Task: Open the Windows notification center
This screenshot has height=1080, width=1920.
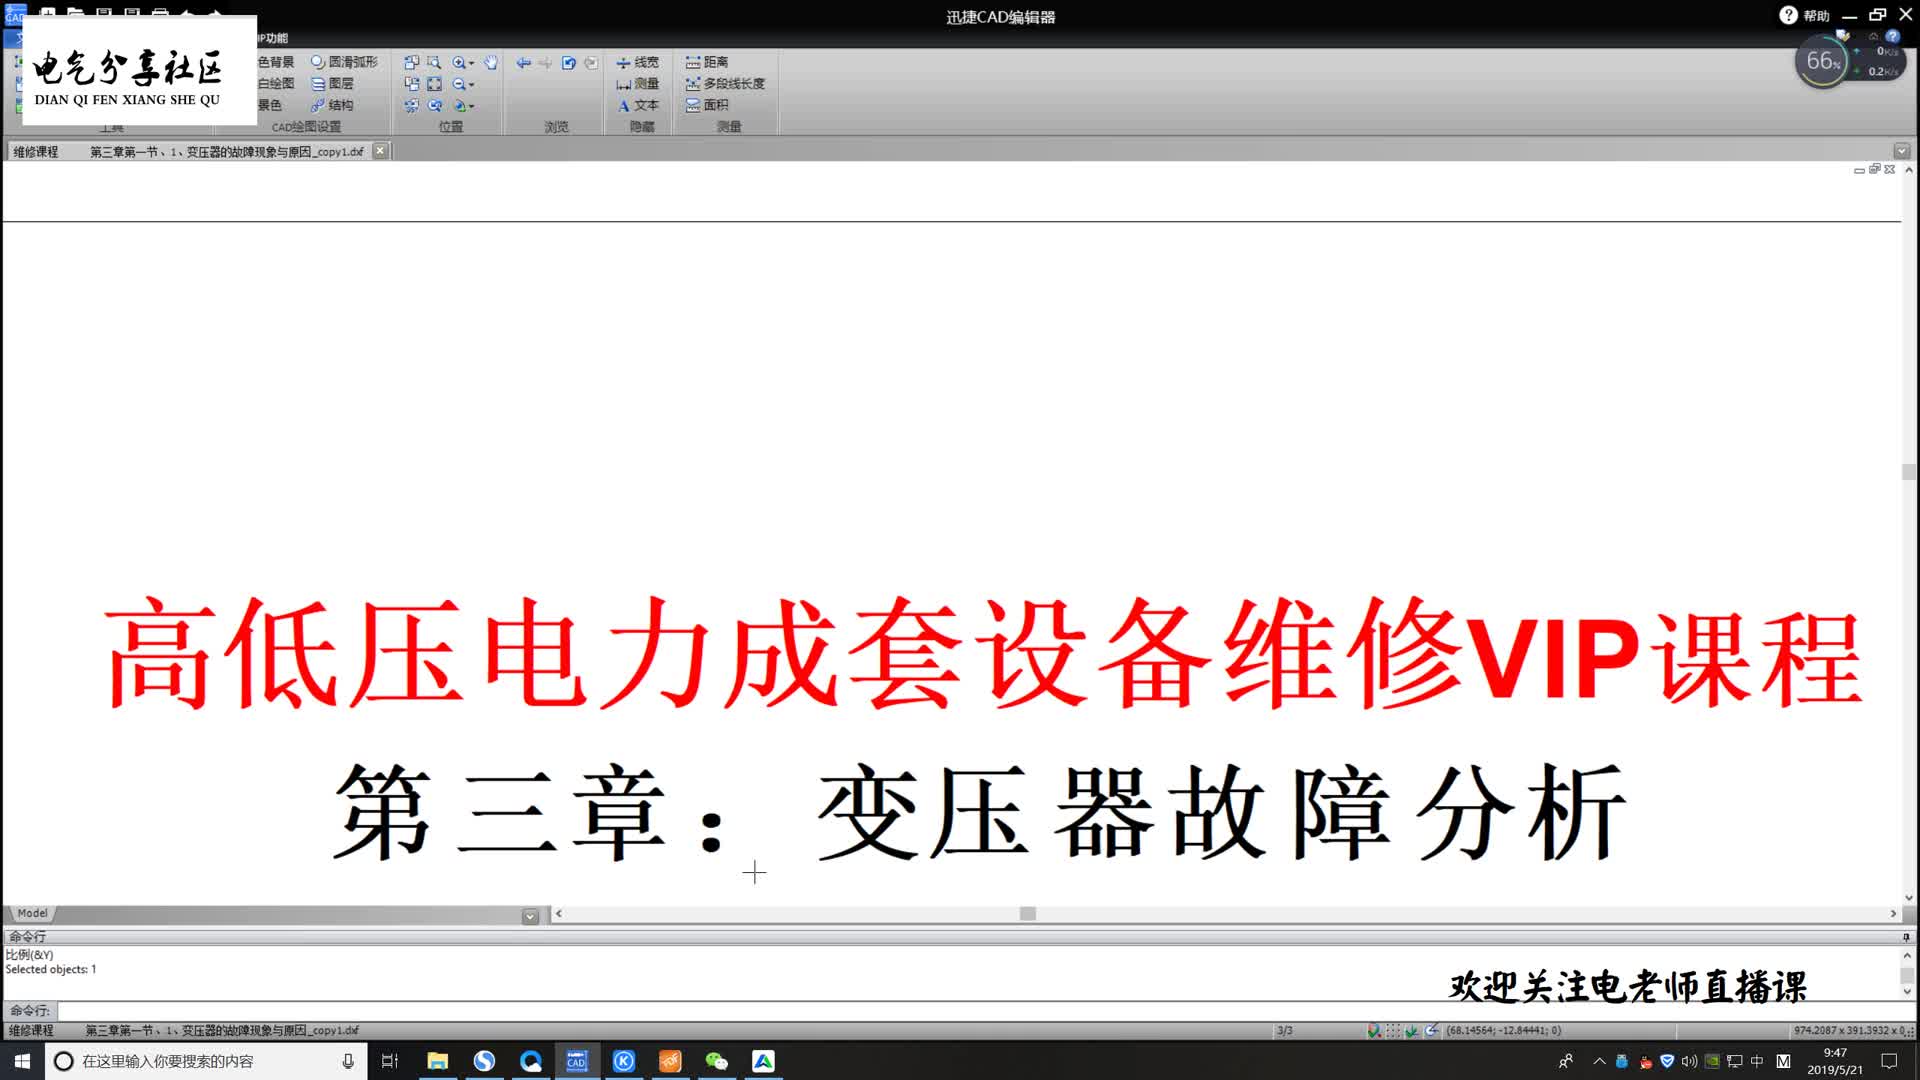Action: click(1889, 1061)
